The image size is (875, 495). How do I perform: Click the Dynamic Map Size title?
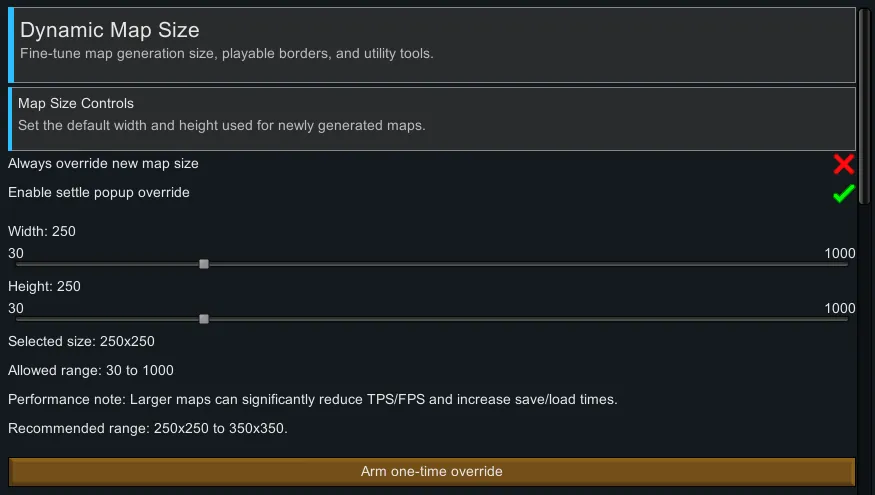coord(110,31)
